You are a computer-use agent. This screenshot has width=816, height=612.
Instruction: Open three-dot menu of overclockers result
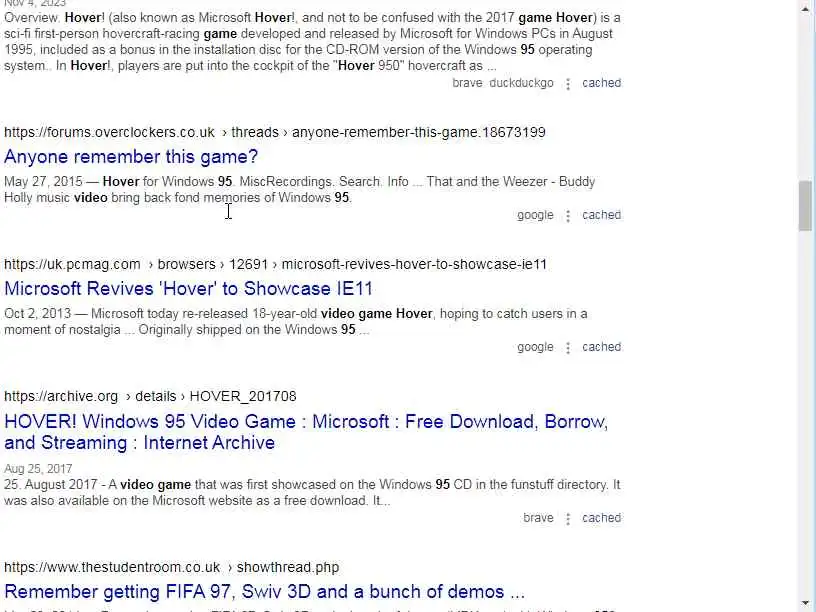point(568,216)
